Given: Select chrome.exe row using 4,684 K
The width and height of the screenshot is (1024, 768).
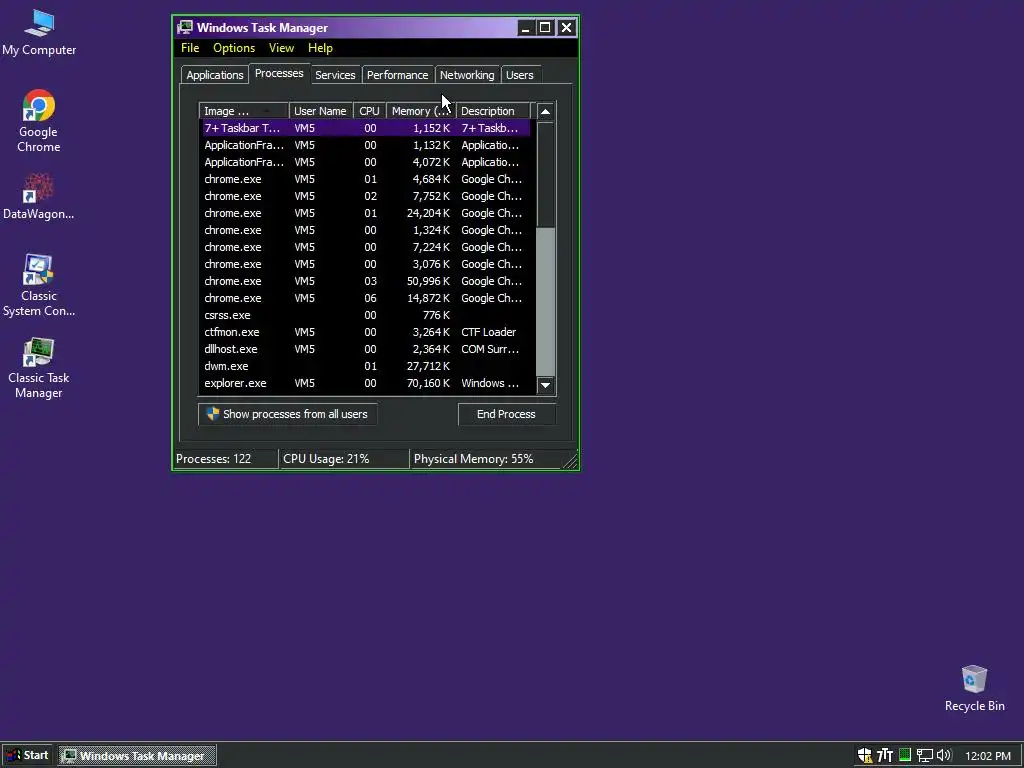Looking at the screenshot, I should (366, 179).
